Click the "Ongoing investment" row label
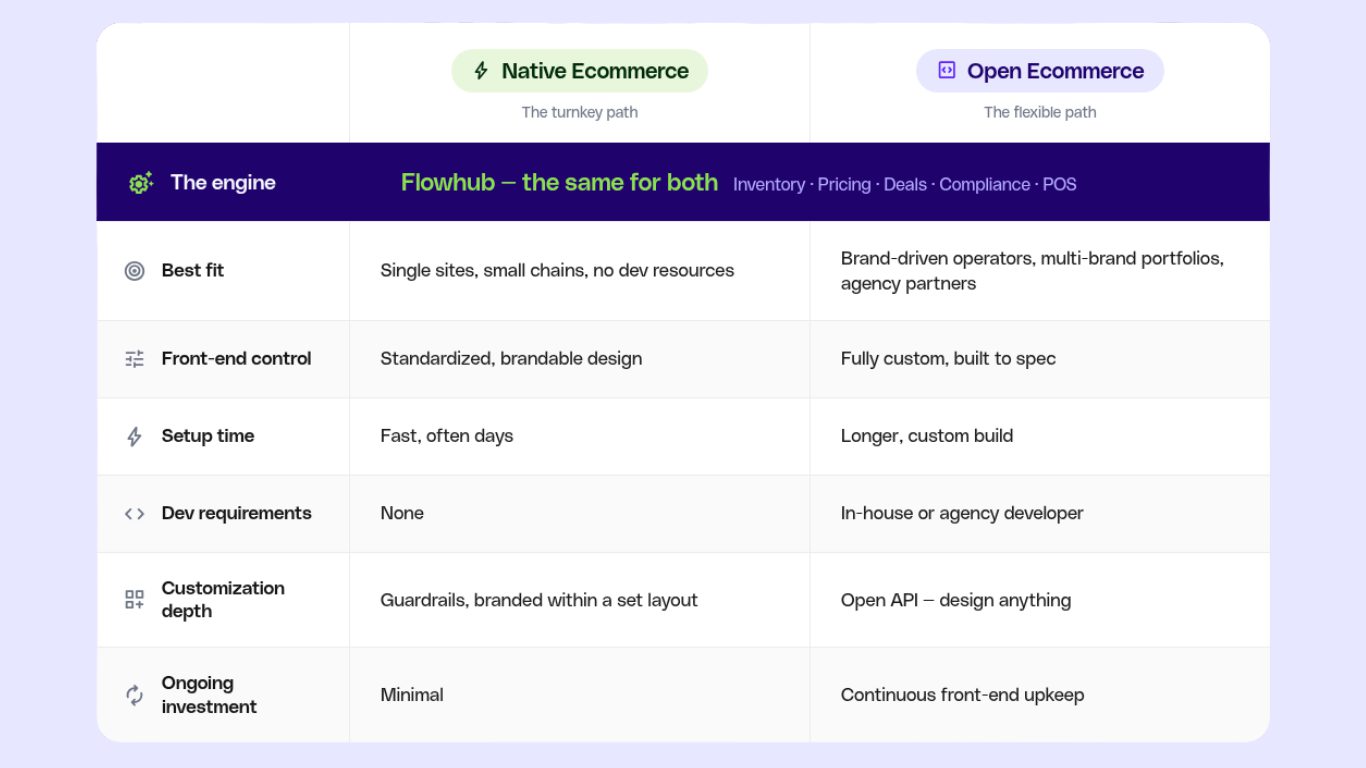The image size is (1366, 768). tap(209, 694)
